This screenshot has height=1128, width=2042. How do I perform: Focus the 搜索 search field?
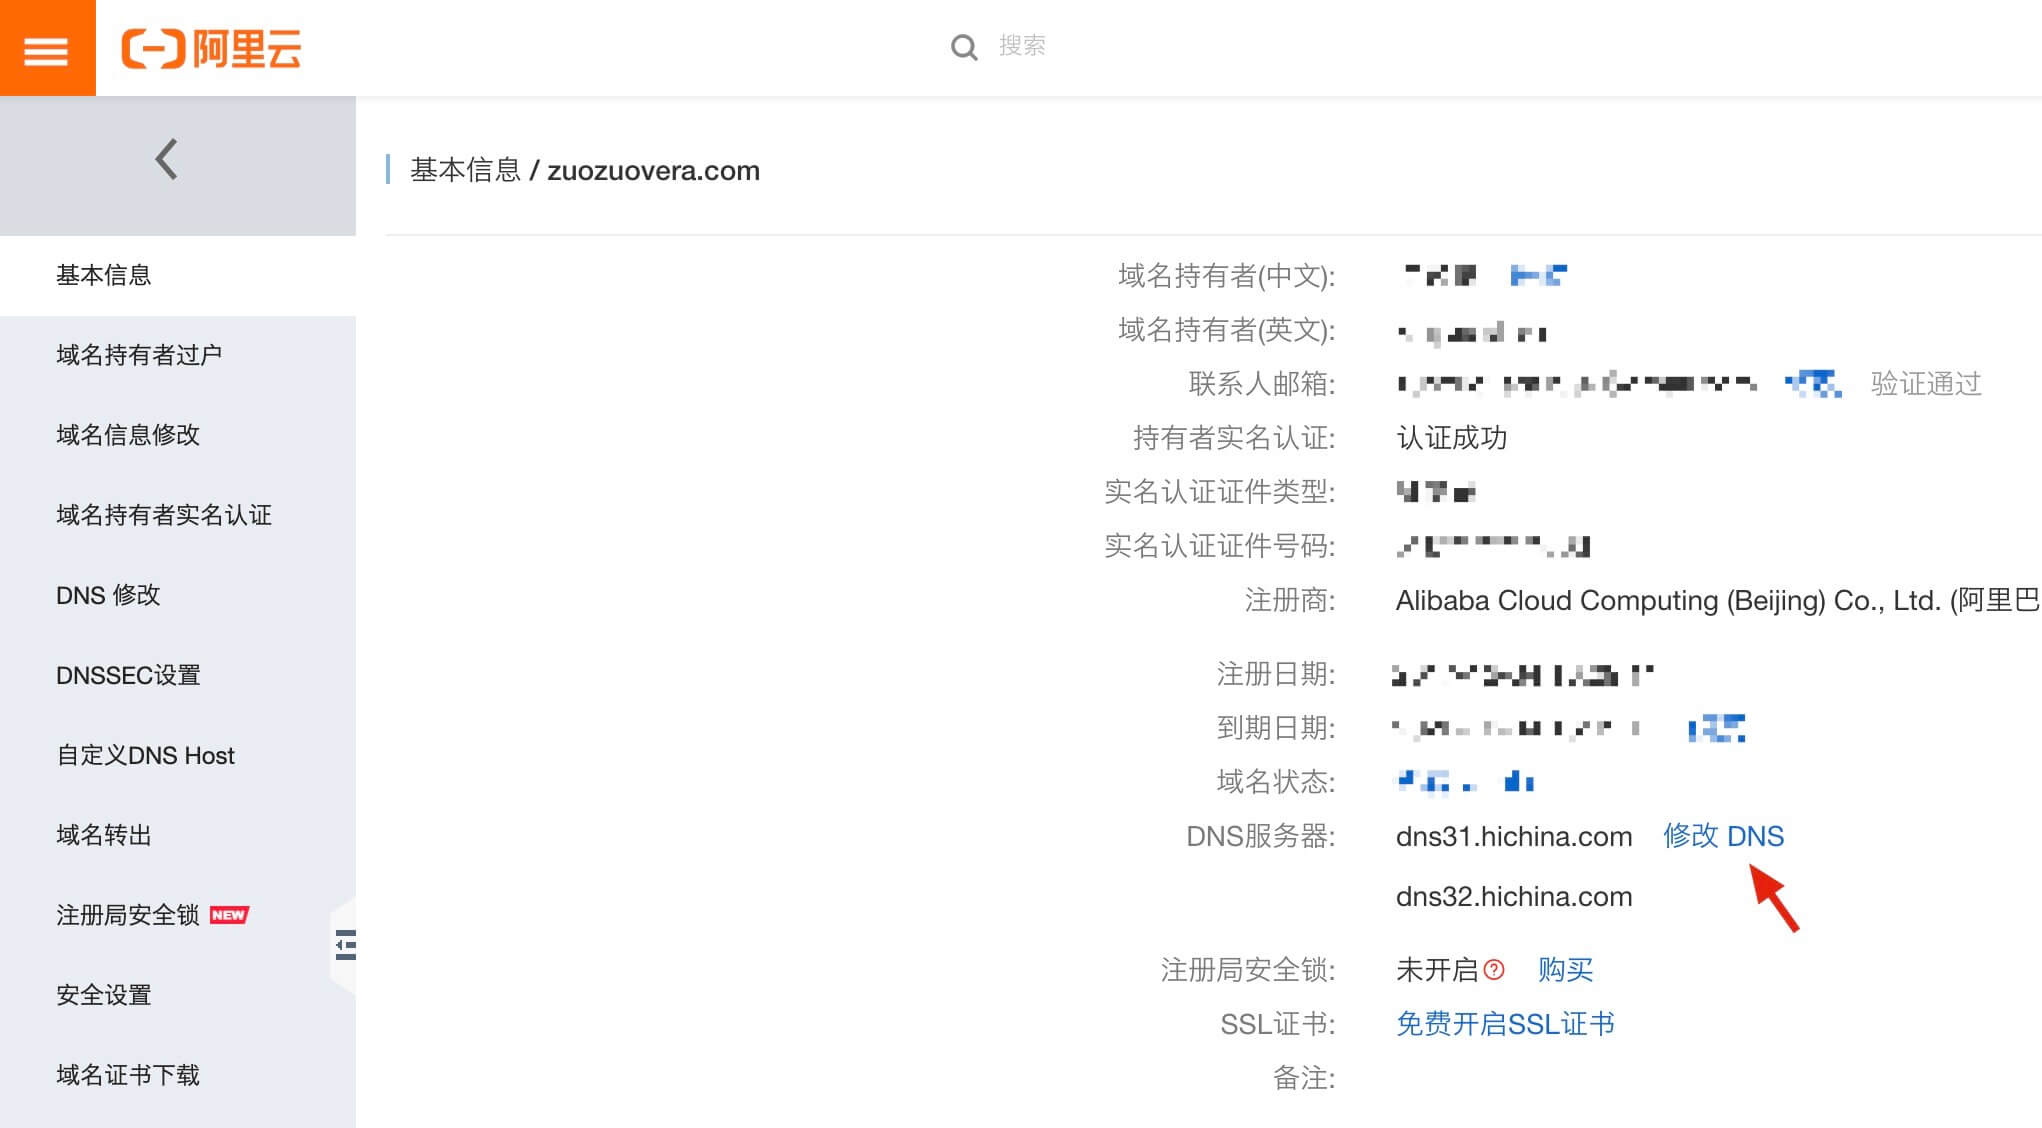click(1021, 46)
